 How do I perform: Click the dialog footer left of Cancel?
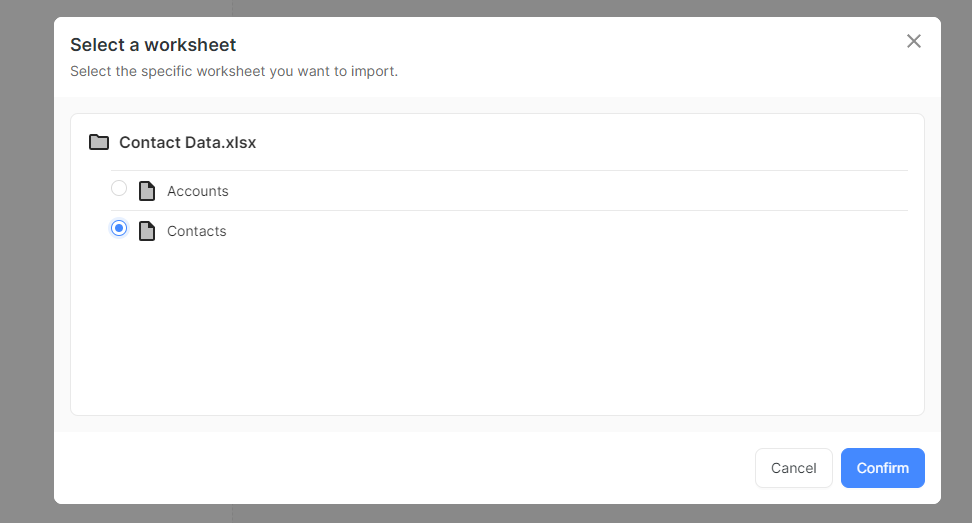(x=400, y=468)
